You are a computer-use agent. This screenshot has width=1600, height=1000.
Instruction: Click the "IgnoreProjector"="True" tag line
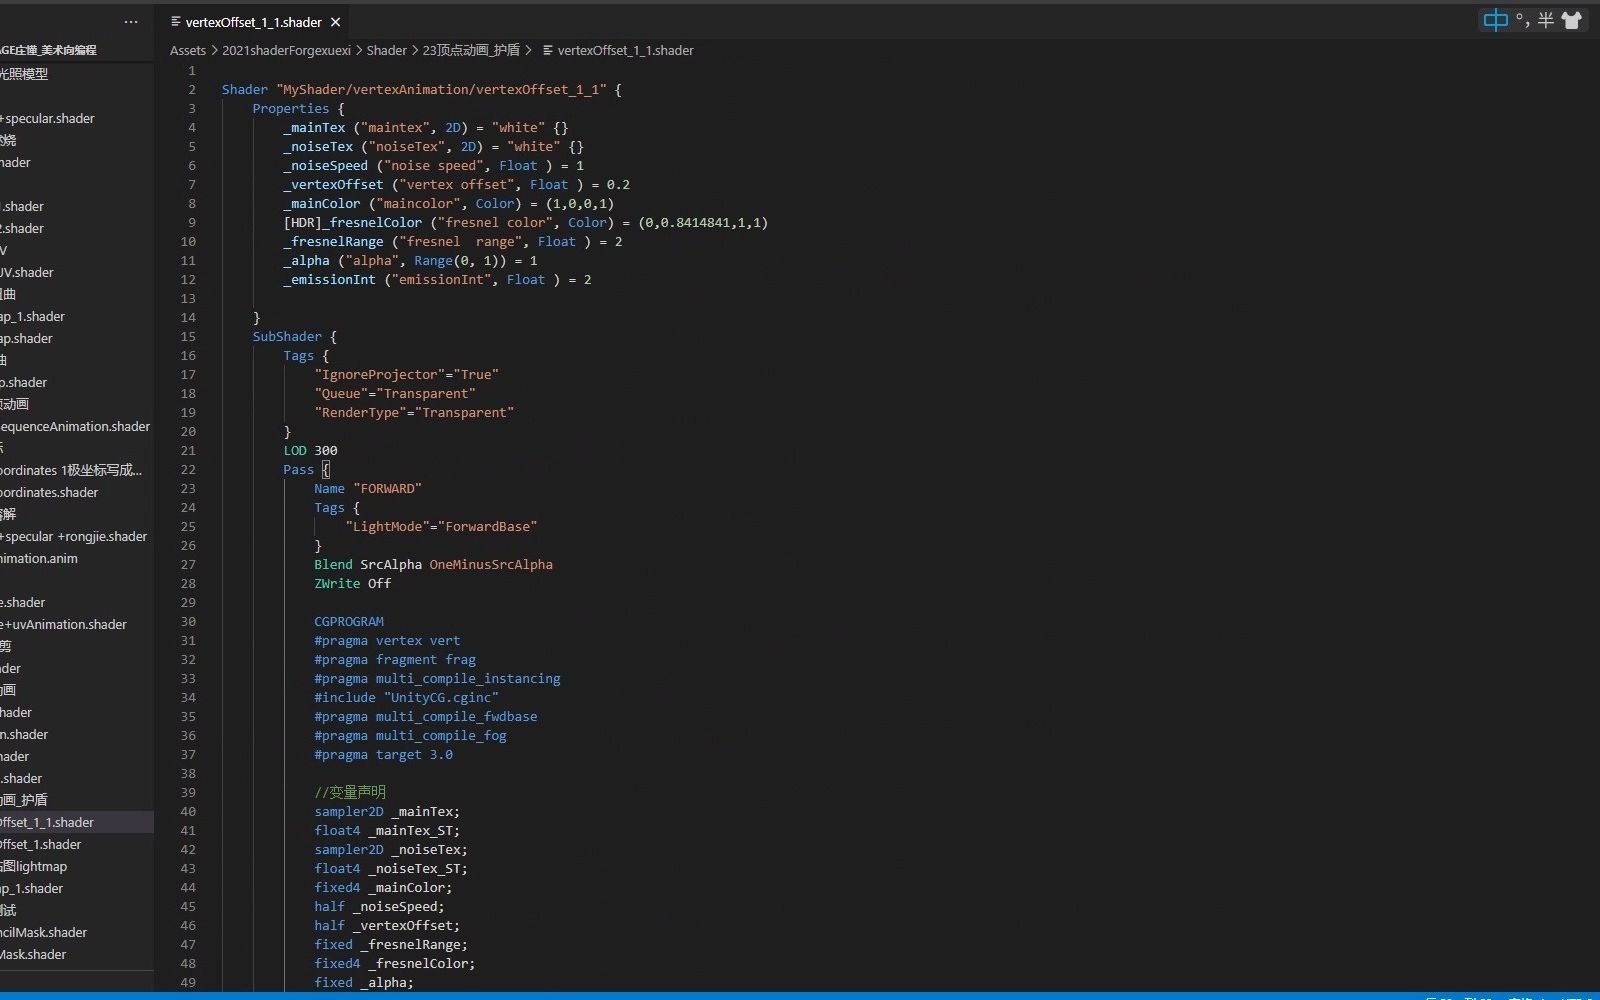tap(406, 374)
